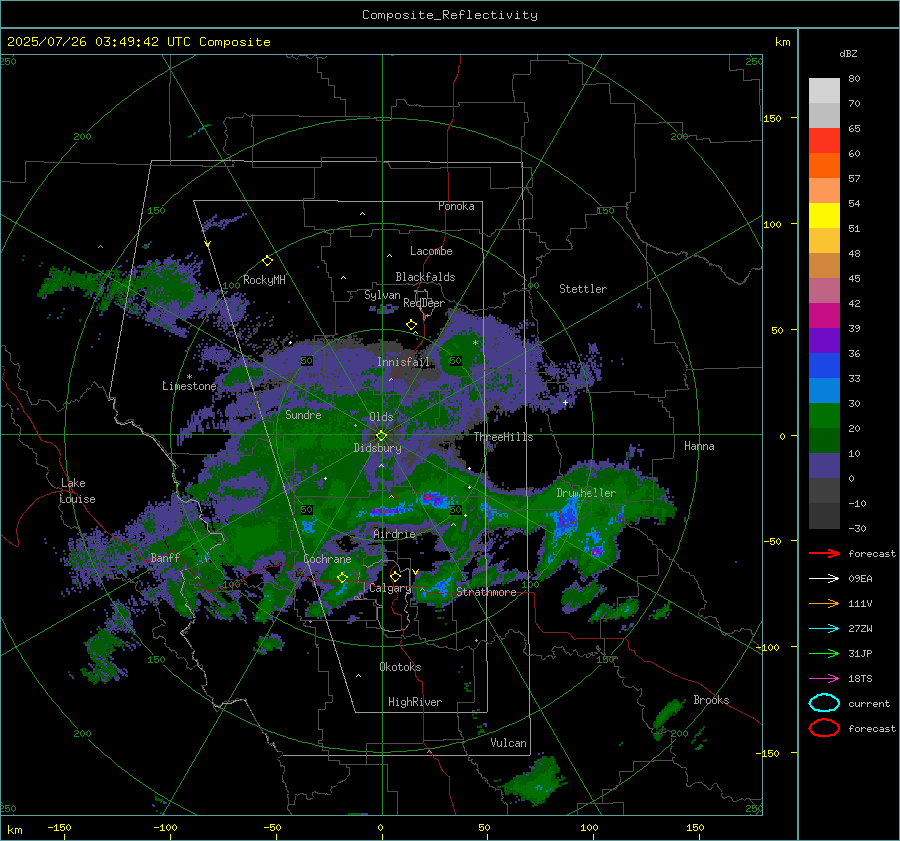Click the Calgary city label
900x841 pixels.
390,588
